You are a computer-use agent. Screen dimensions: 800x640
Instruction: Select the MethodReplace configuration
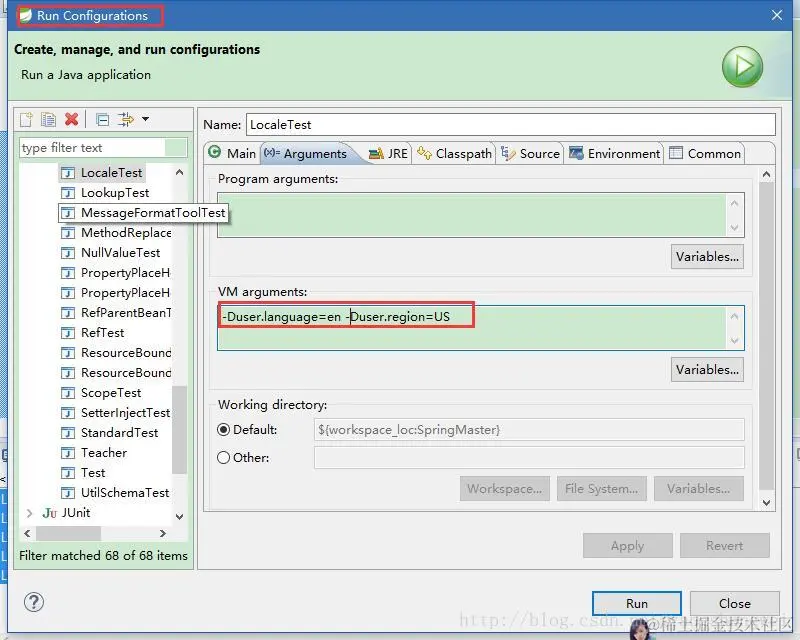(126, 233)
